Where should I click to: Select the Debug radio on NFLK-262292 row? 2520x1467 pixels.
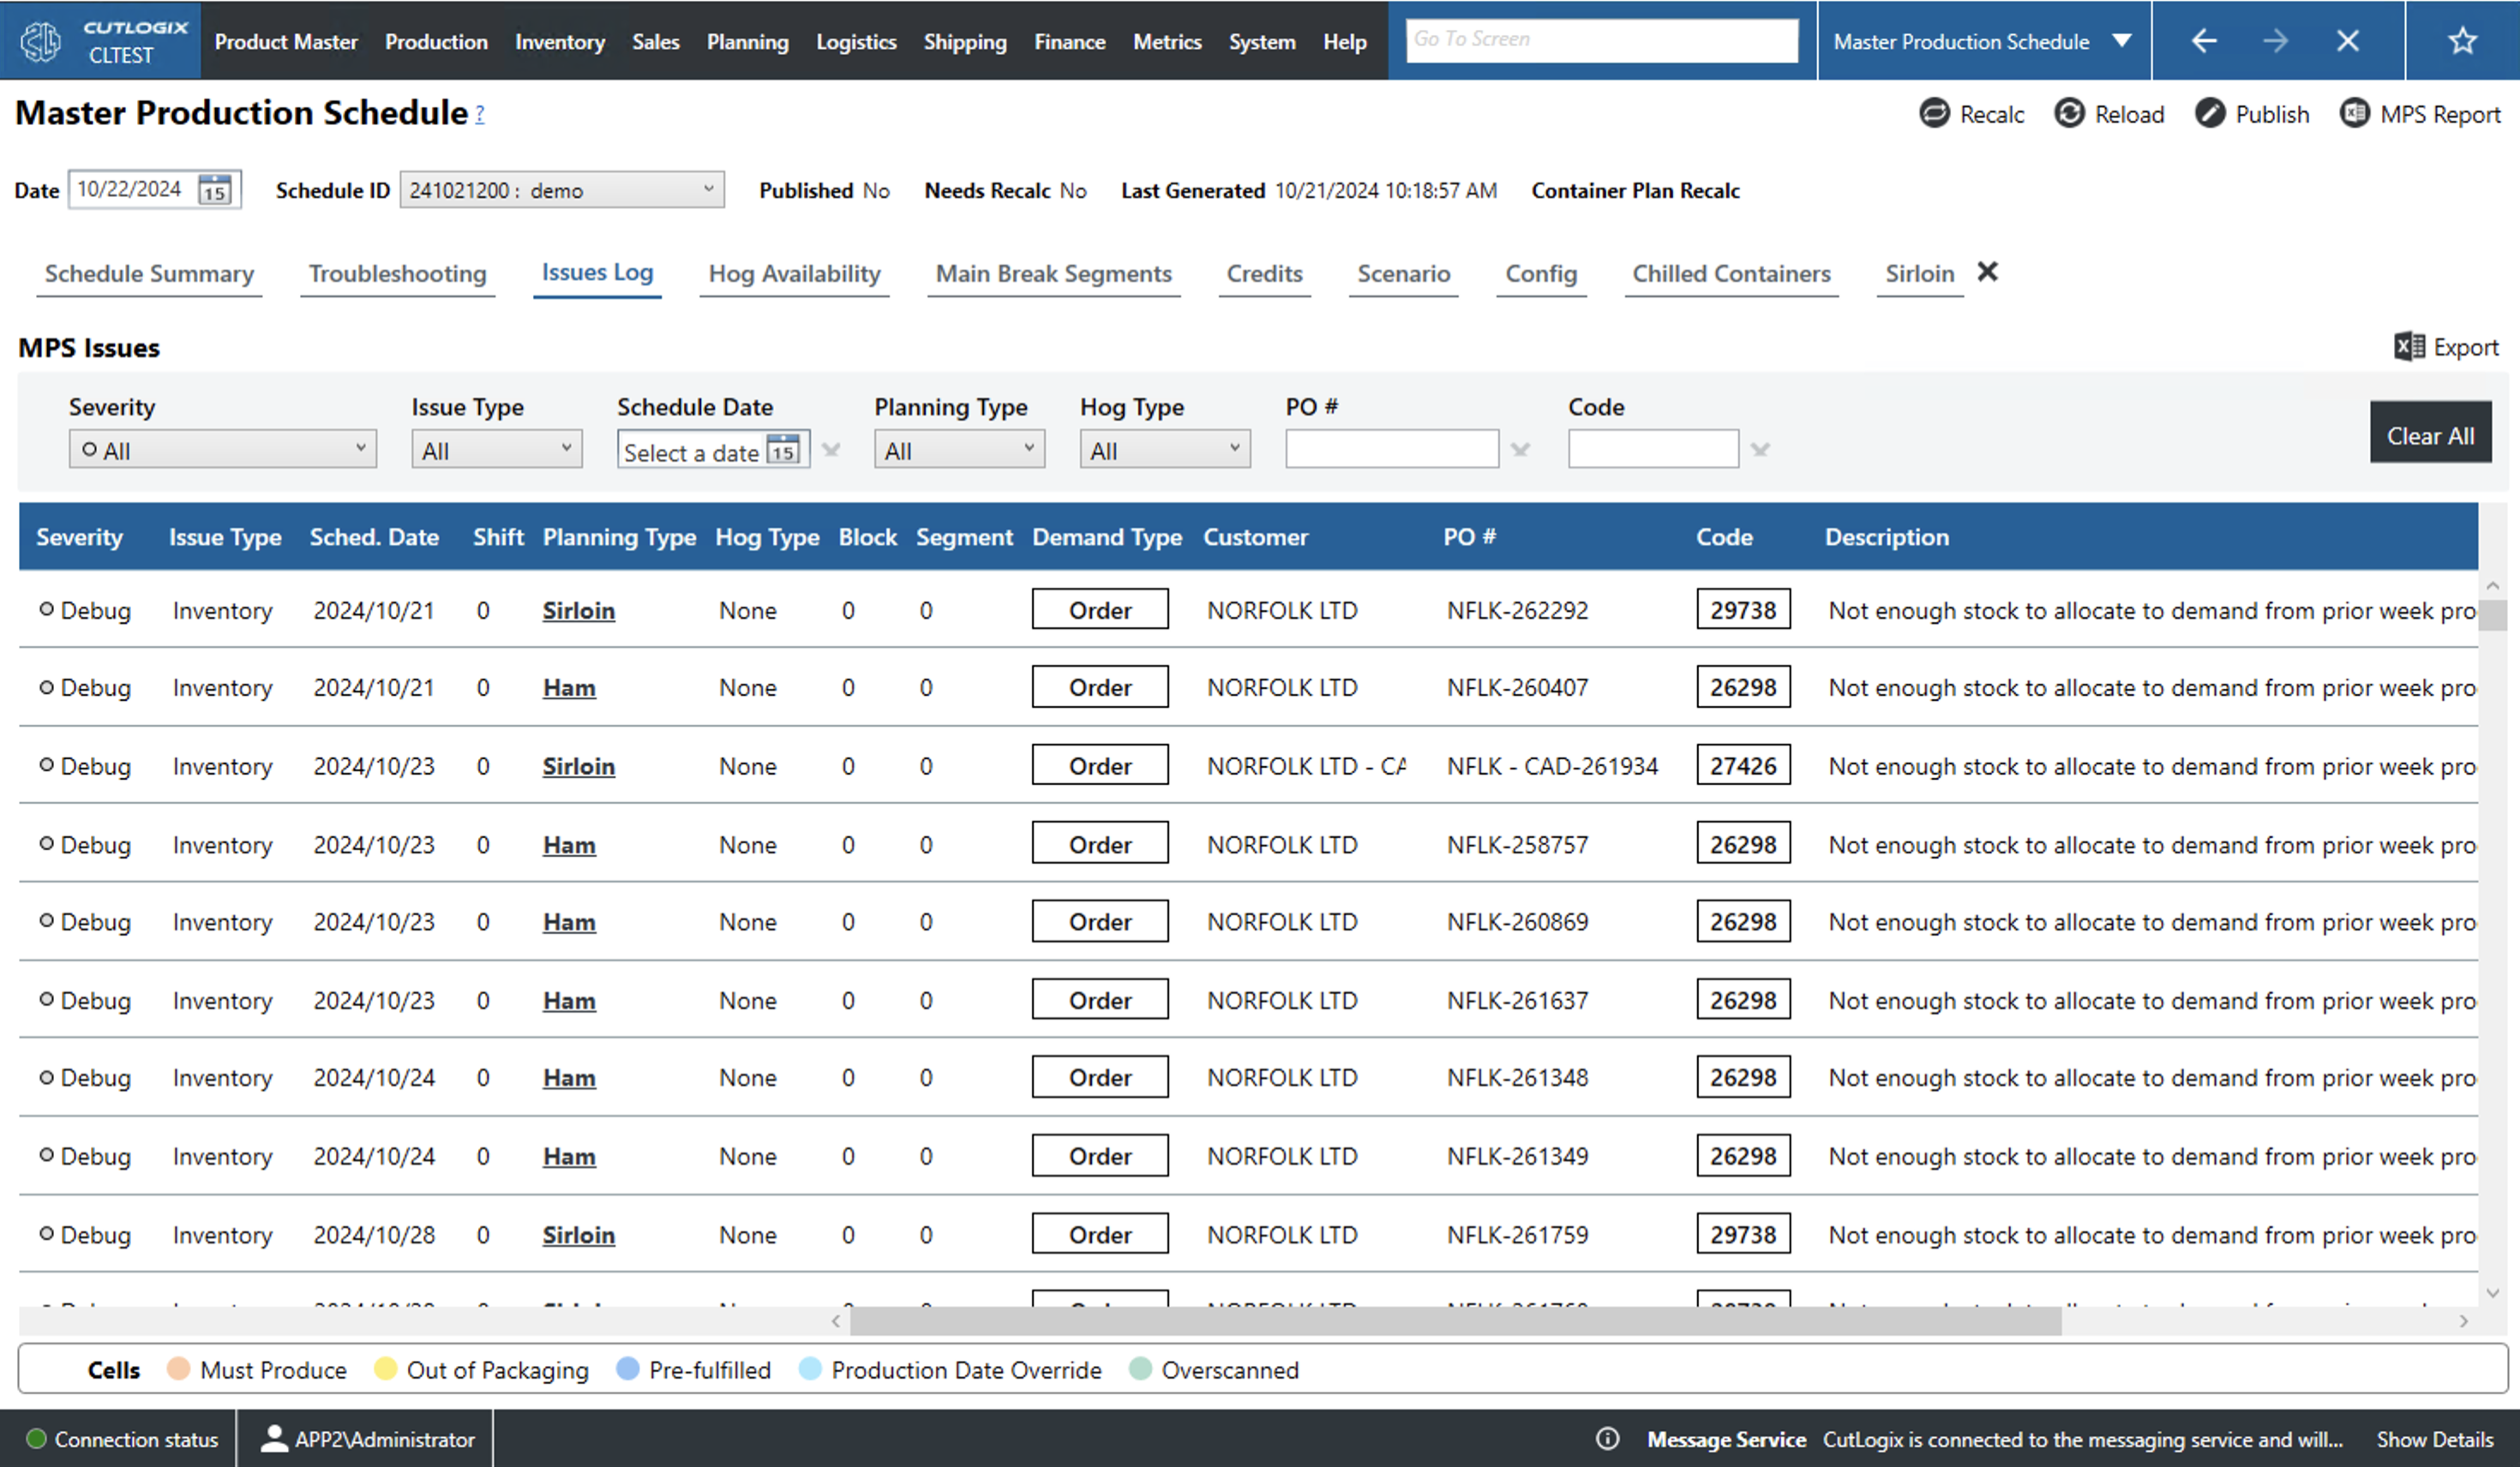[46, 609]
